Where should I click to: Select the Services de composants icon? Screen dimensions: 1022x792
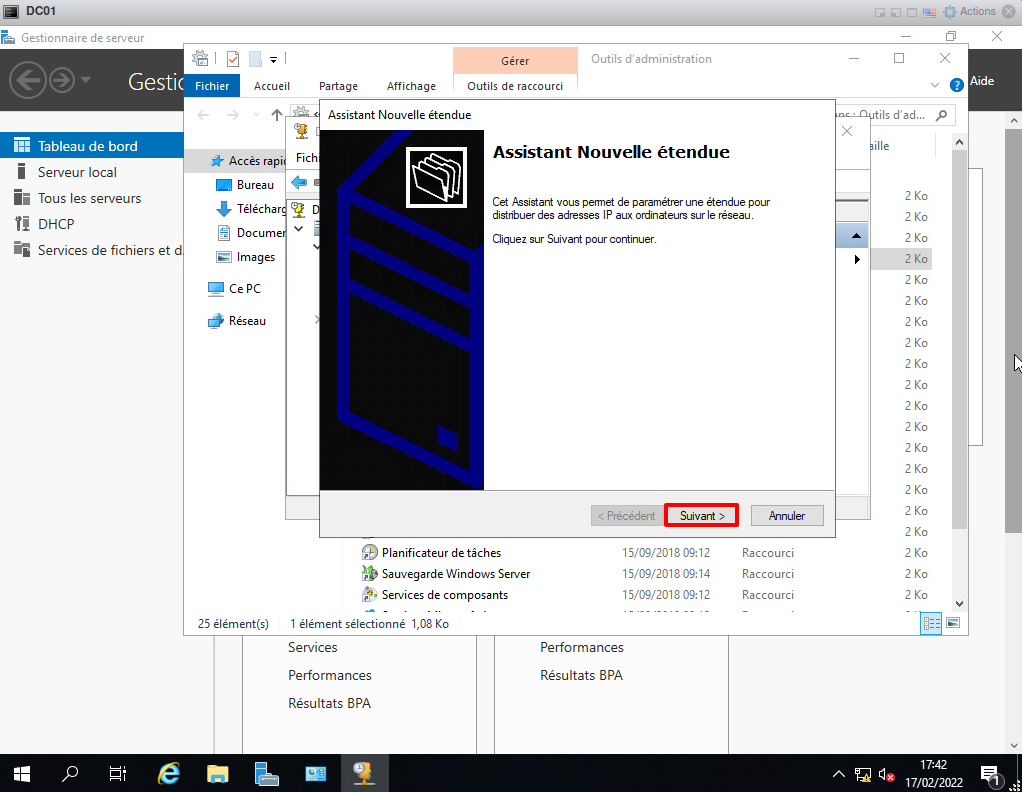click(x=369, y=595)
